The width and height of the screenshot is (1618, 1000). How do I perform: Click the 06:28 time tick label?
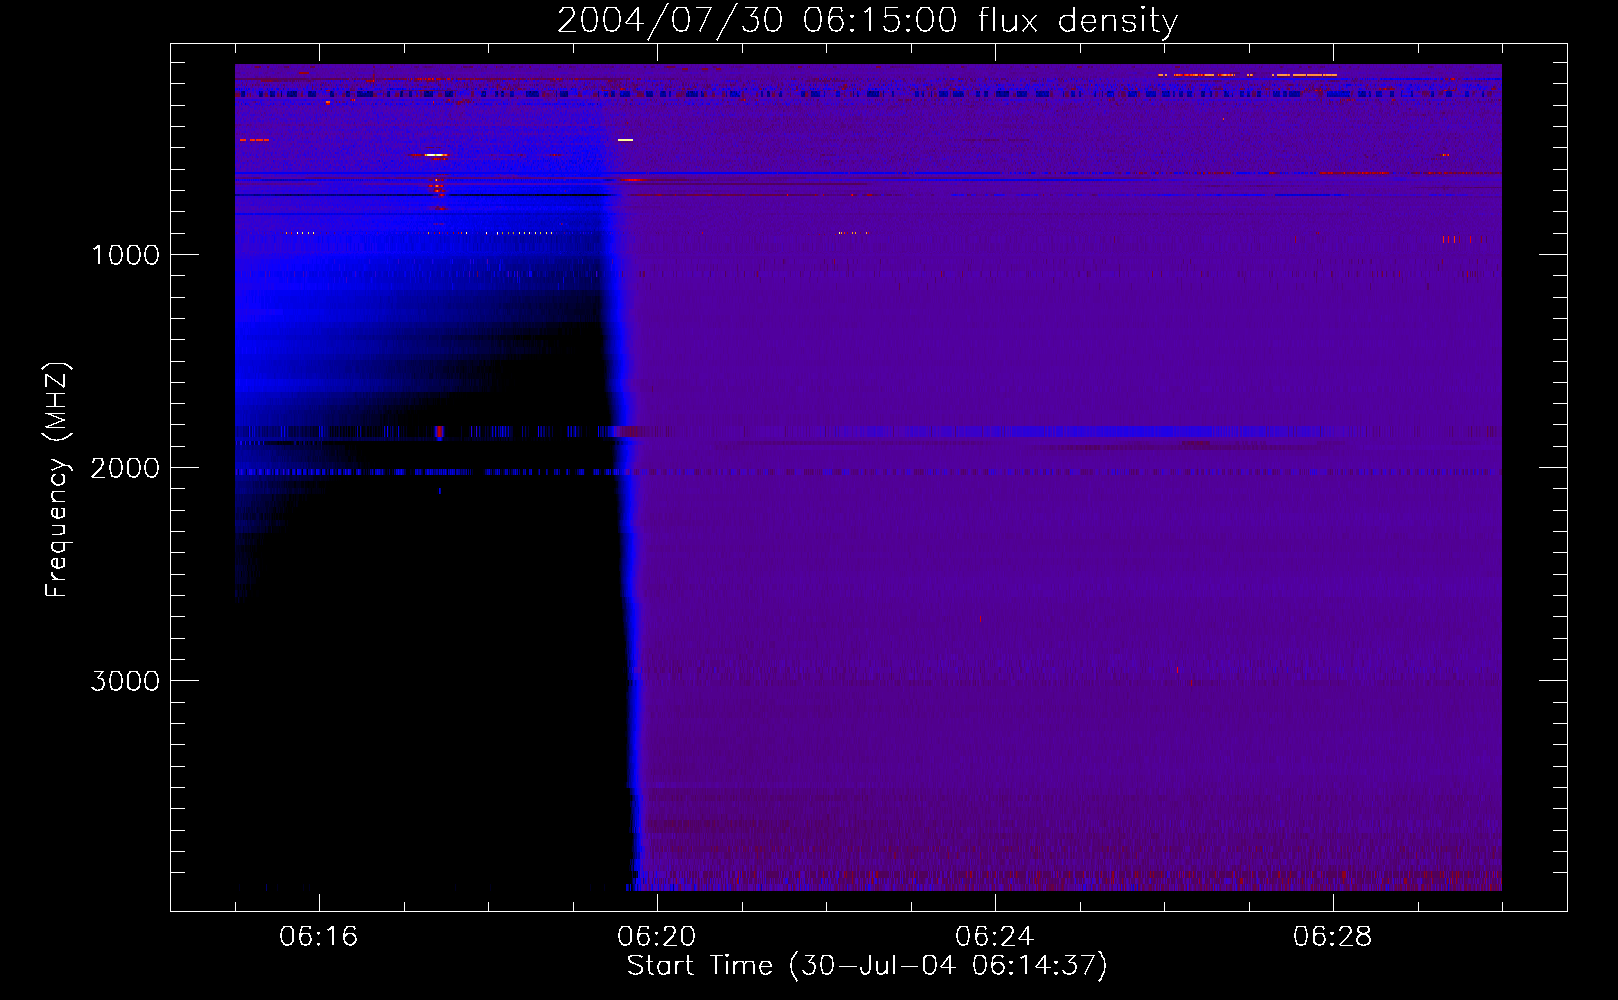point(1332,937)
